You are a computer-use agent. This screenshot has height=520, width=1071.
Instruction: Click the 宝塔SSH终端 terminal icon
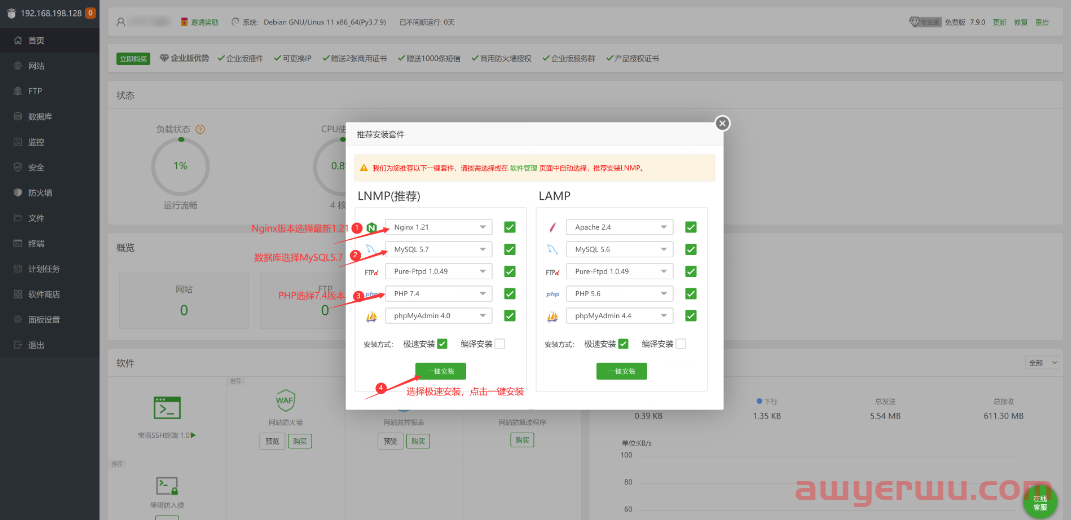167,407
